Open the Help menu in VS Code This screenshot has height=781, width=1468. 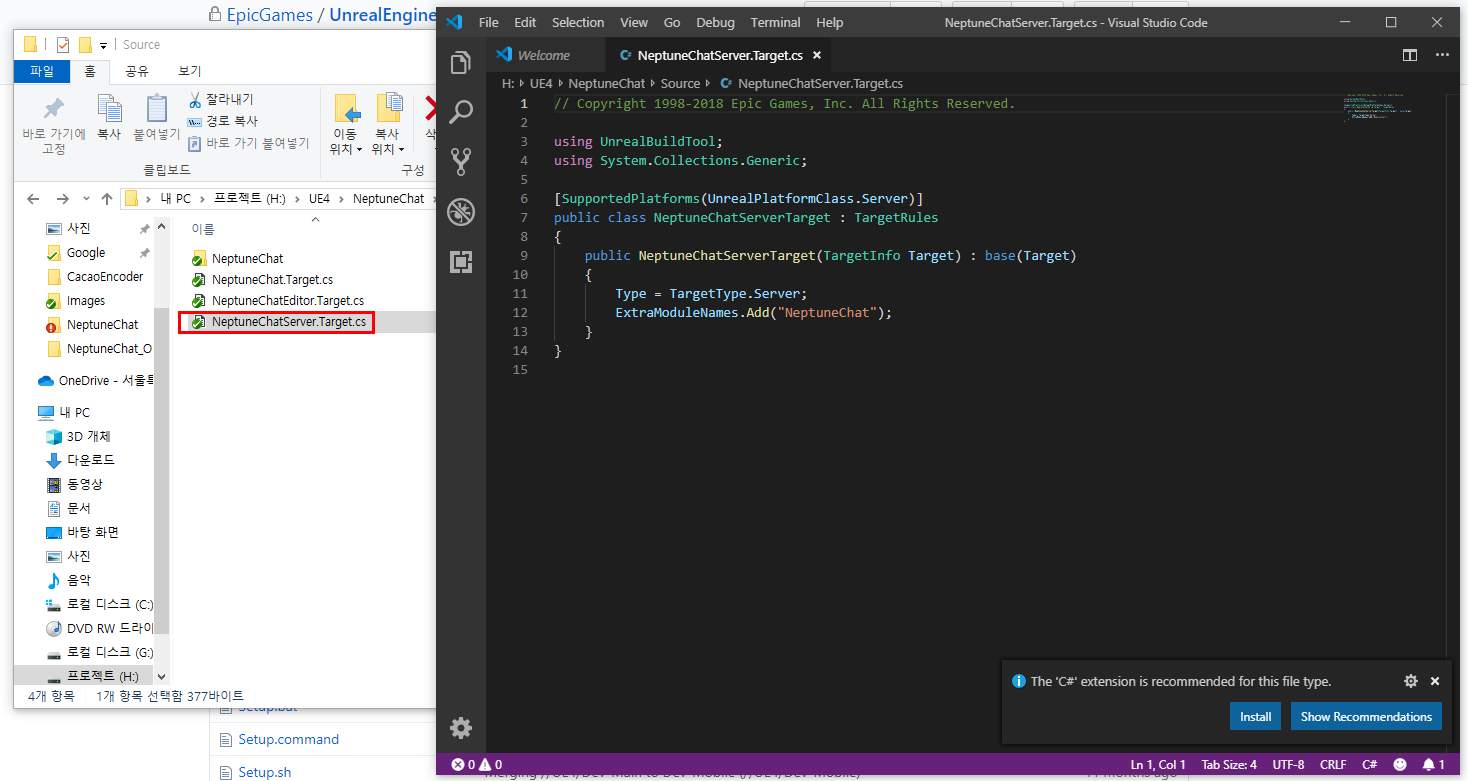(x=829, y=22)
